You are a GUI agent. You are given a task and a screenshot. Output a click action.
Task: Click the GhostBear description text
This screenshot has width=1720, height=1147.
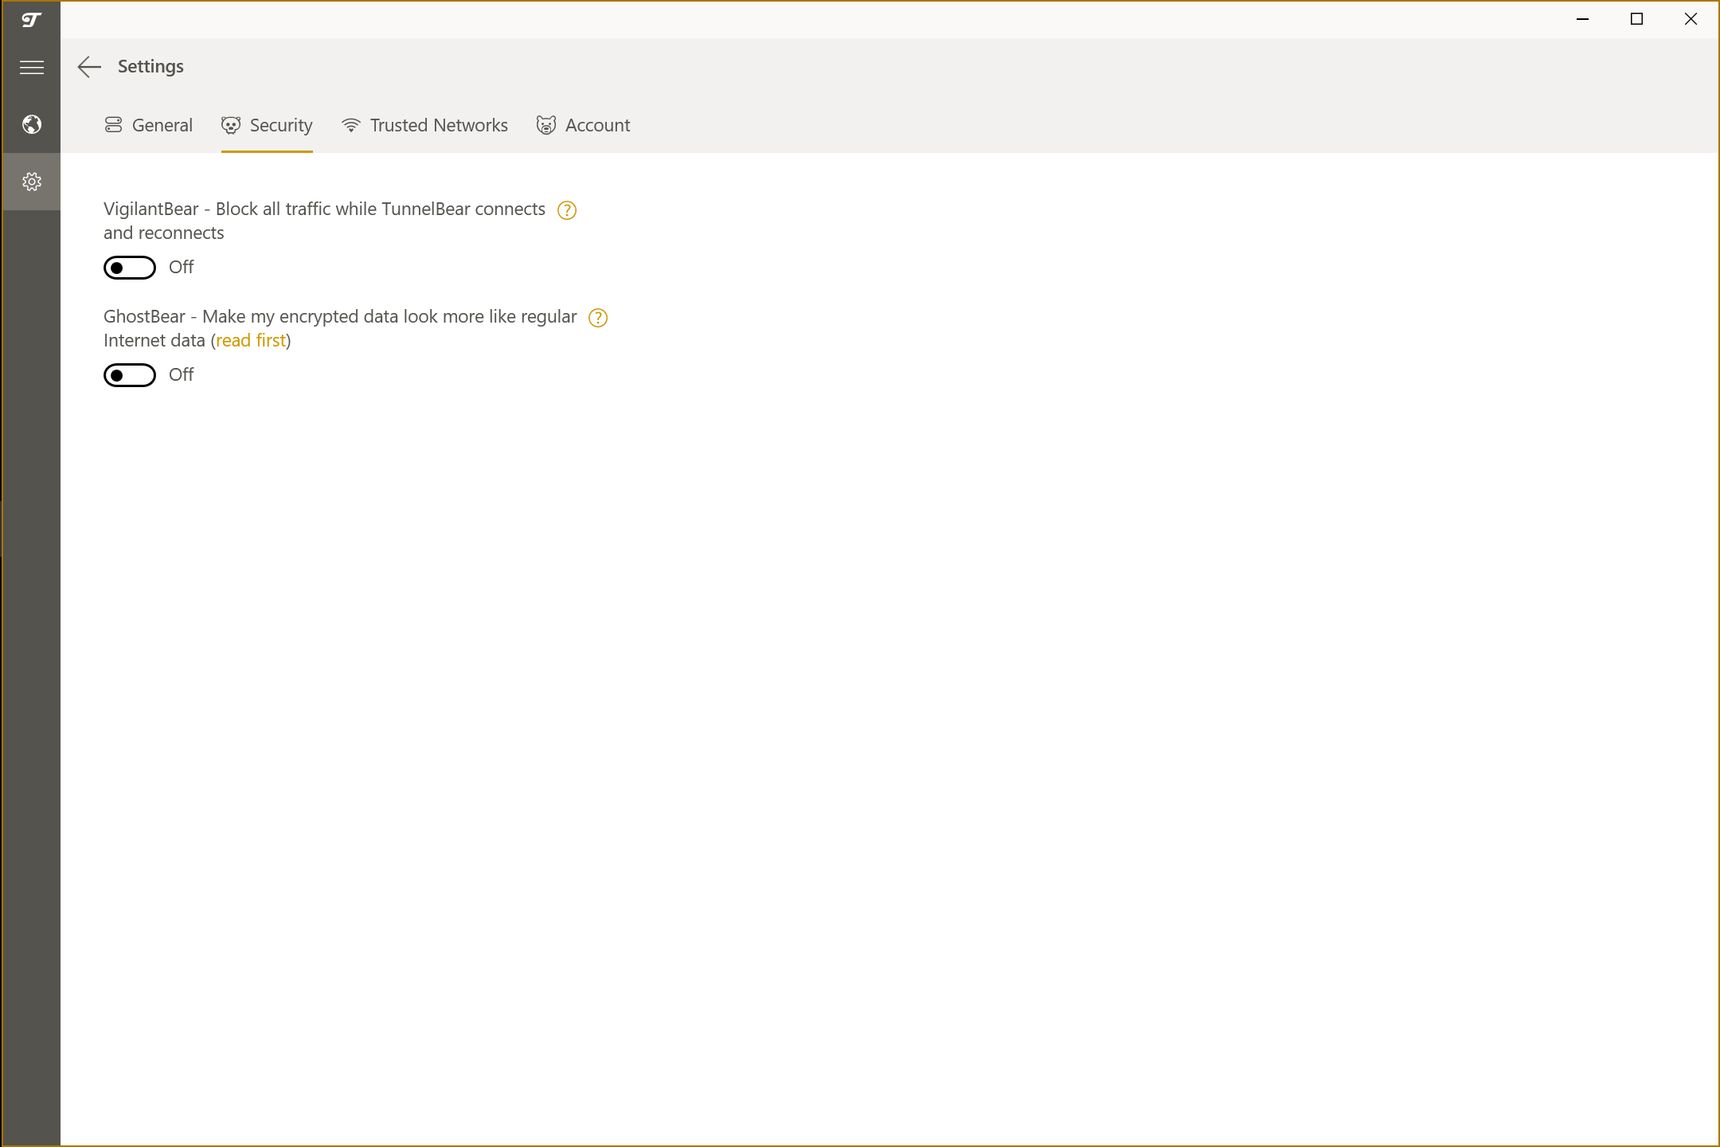point(340,328)
